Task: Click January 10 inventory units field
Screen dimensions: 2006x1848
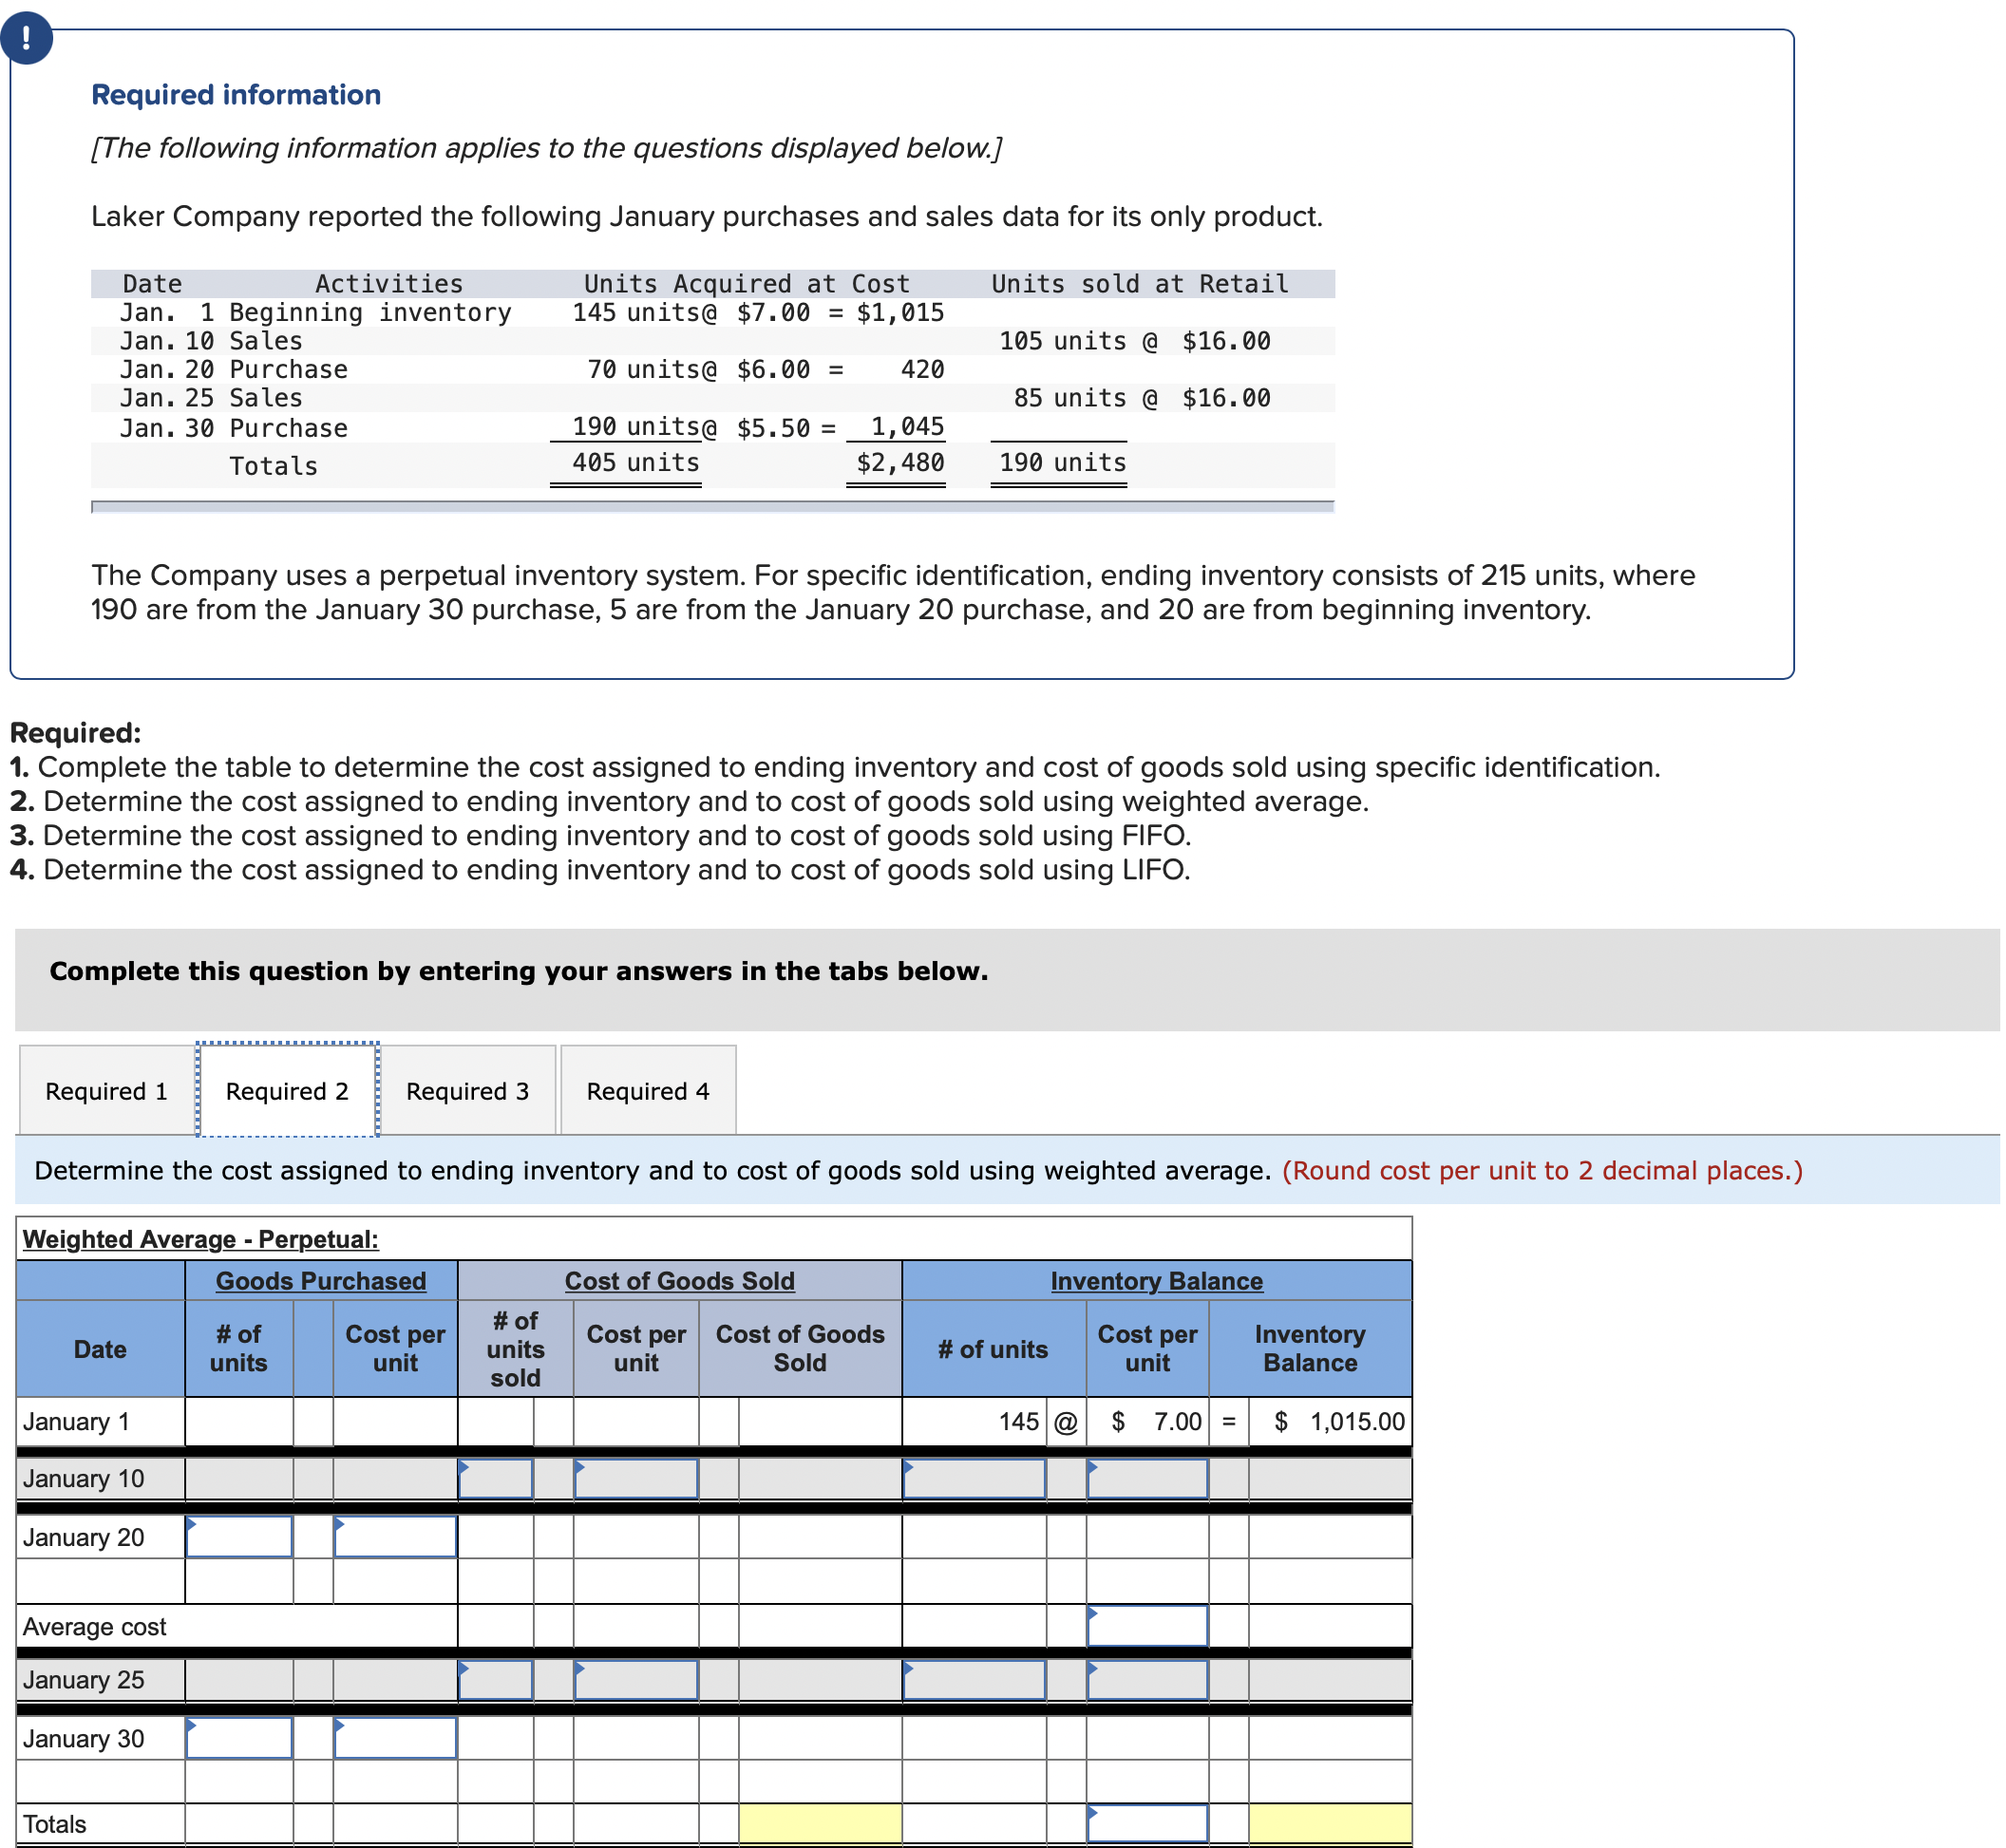Action: click(x=974, y=1479)
